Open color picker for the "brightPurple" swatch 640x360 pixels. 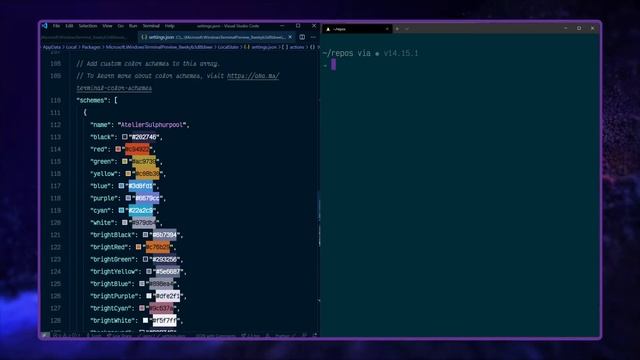point(149,296)
